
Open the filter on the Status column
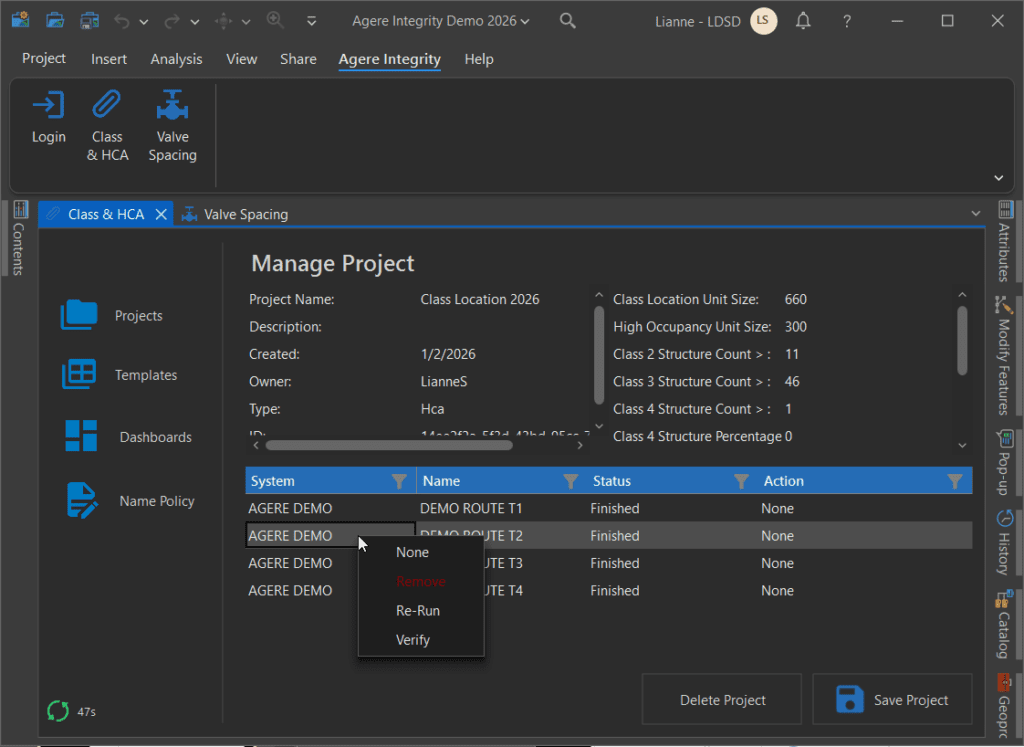[741, 481]
